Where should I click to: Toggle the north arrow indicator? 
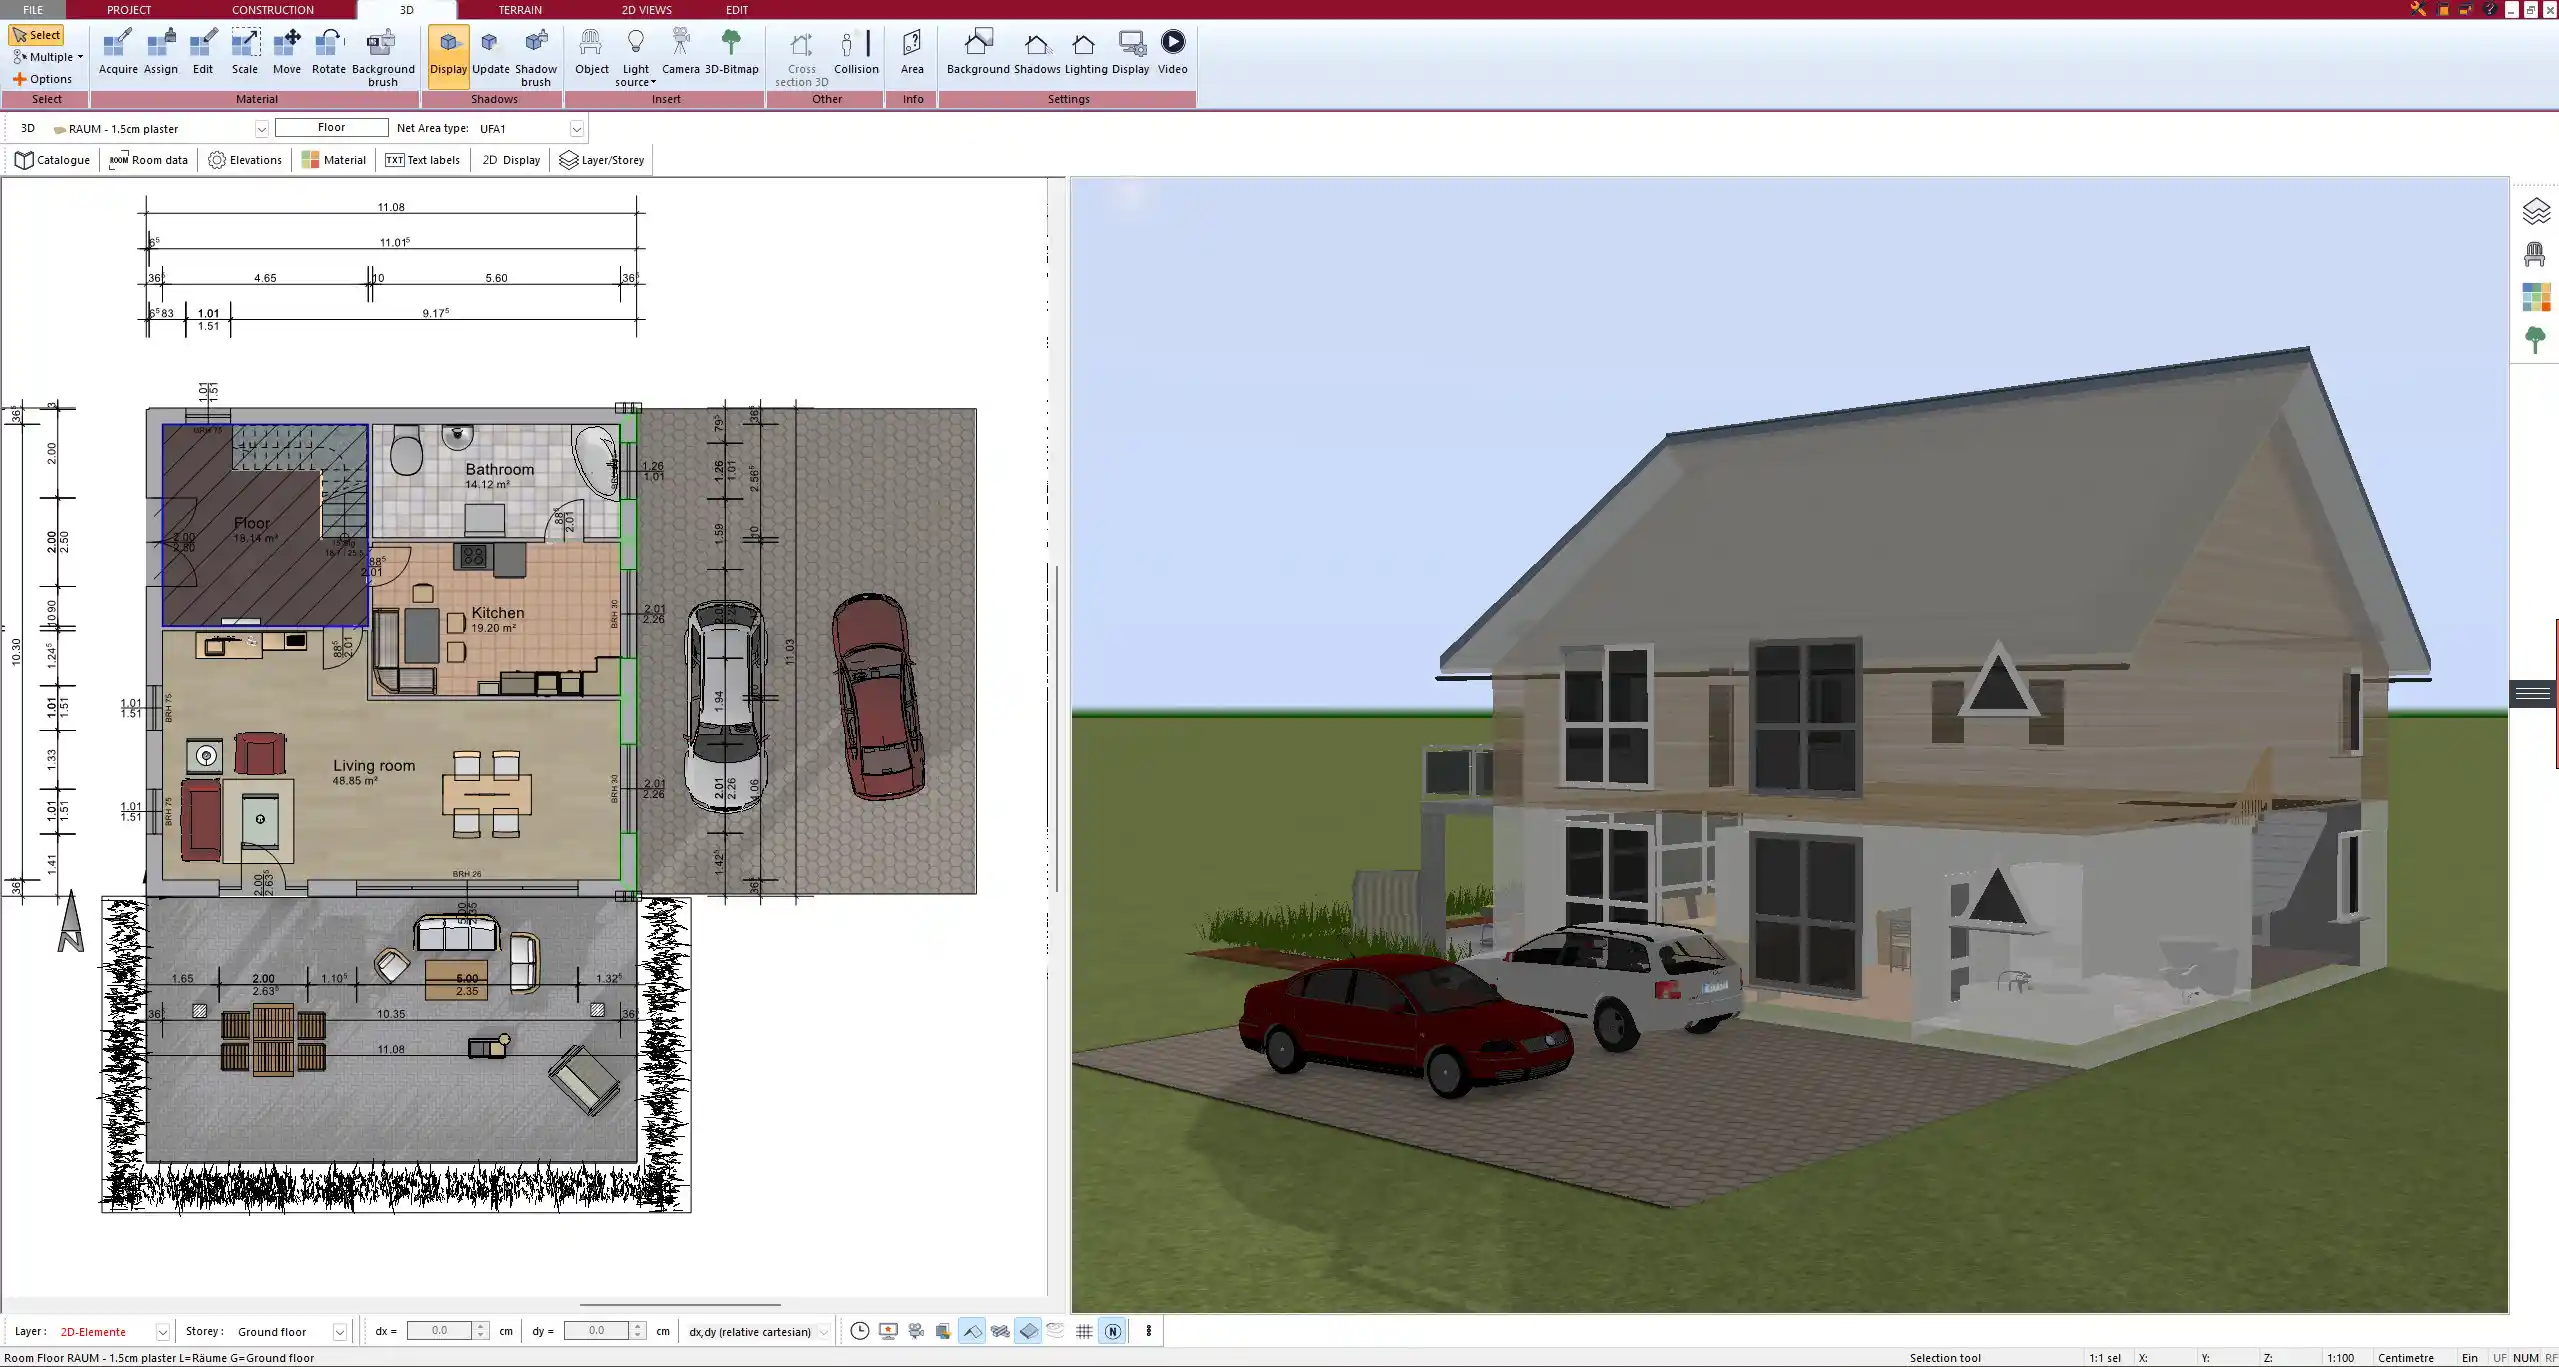point(1112,1331)
